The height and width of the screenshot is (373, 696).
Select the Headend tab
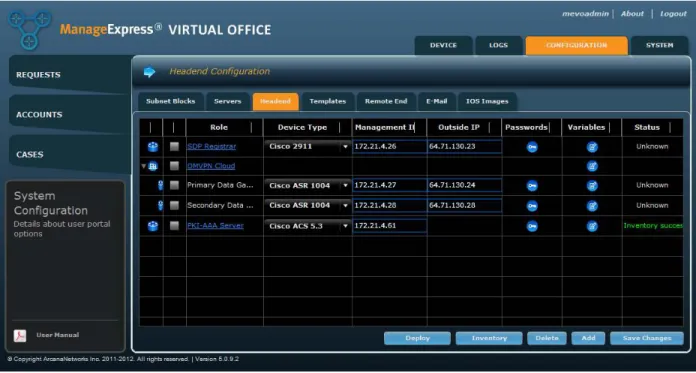[275, 102]
